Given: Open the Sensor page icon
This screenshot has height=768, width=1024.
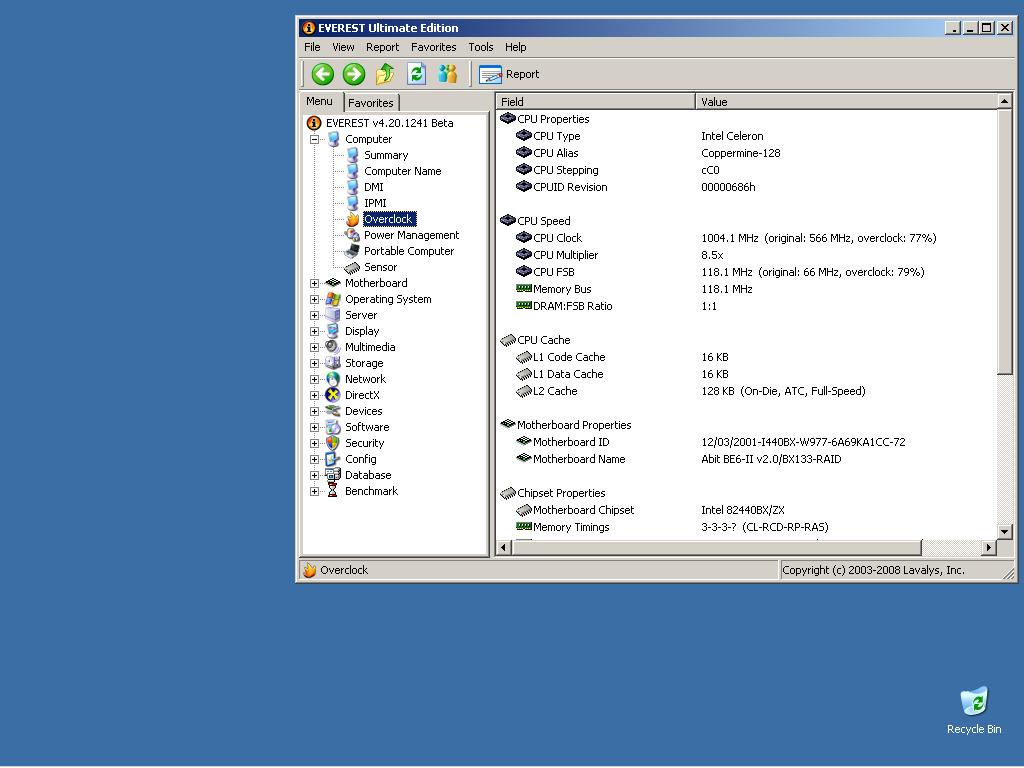Looking at the screenshot, I should (x=353, y=267).
